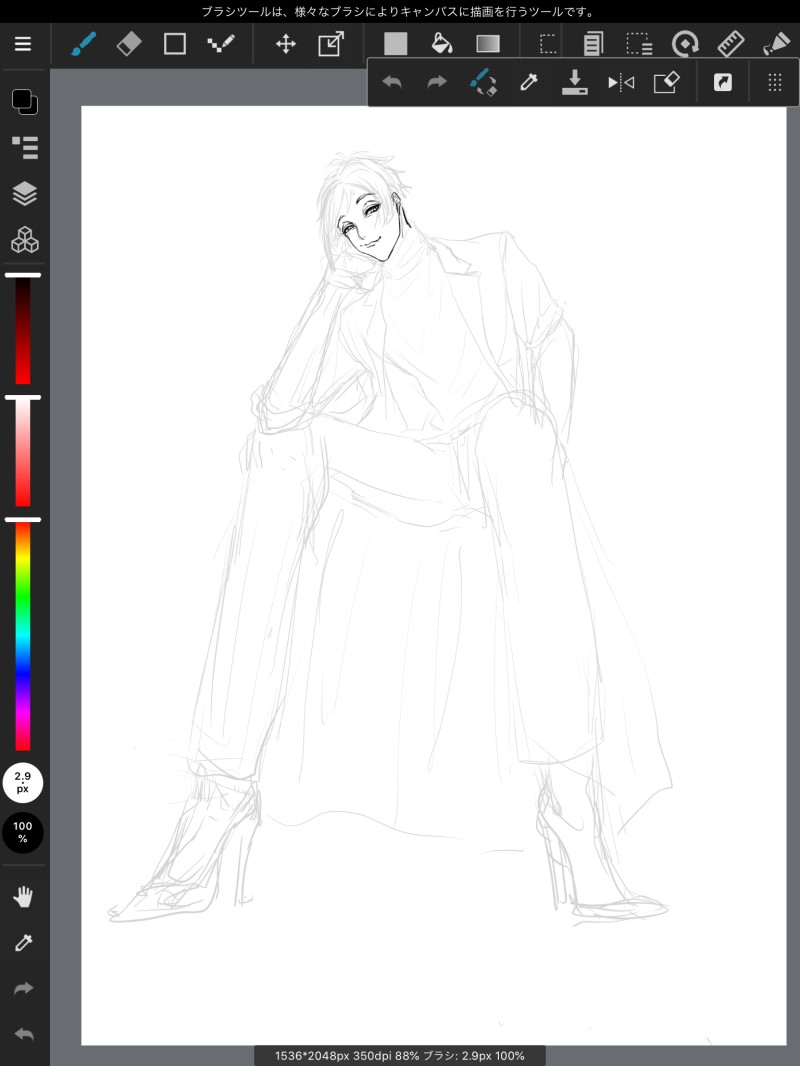The image size is (800, 1066).
Task: Toggle horizontal flip of canvas view
Action: (621, 82)
